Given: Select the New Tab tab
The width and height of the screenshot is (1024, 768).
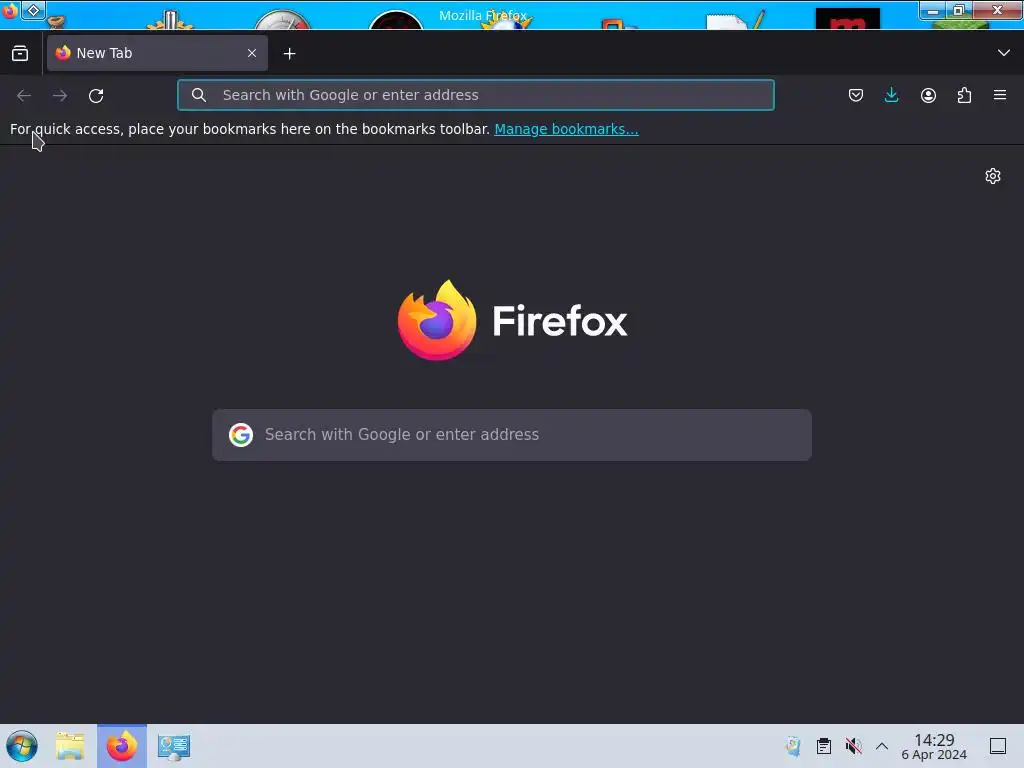Looking at the screenshot, I should (157, 53).
